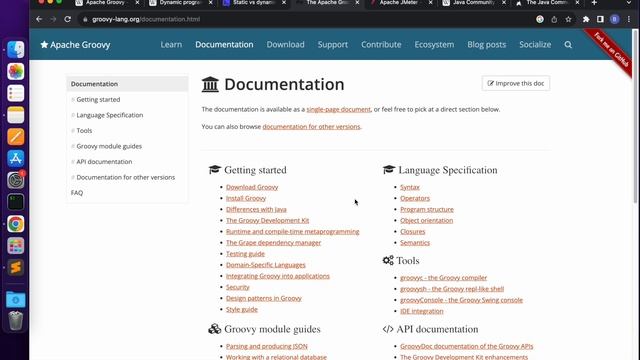Open the tab search dropdown chevron
Viewport: 640px width, 360px height.
click(x=629, y=2)
